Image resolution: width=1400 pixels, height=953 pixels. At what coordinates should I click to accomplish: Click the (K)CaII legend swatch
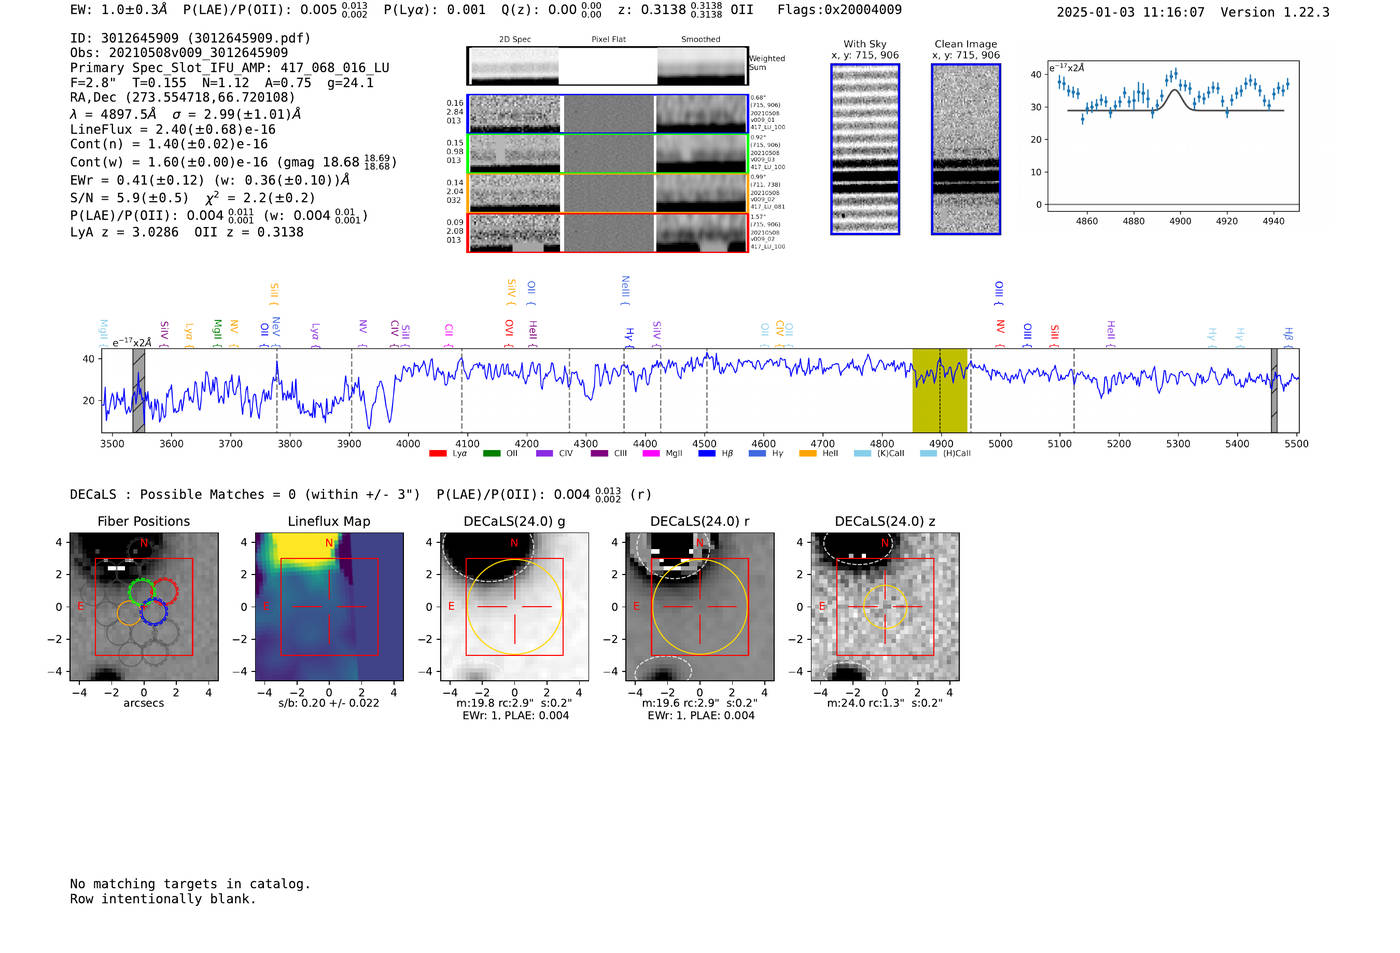tap(862, 454)
